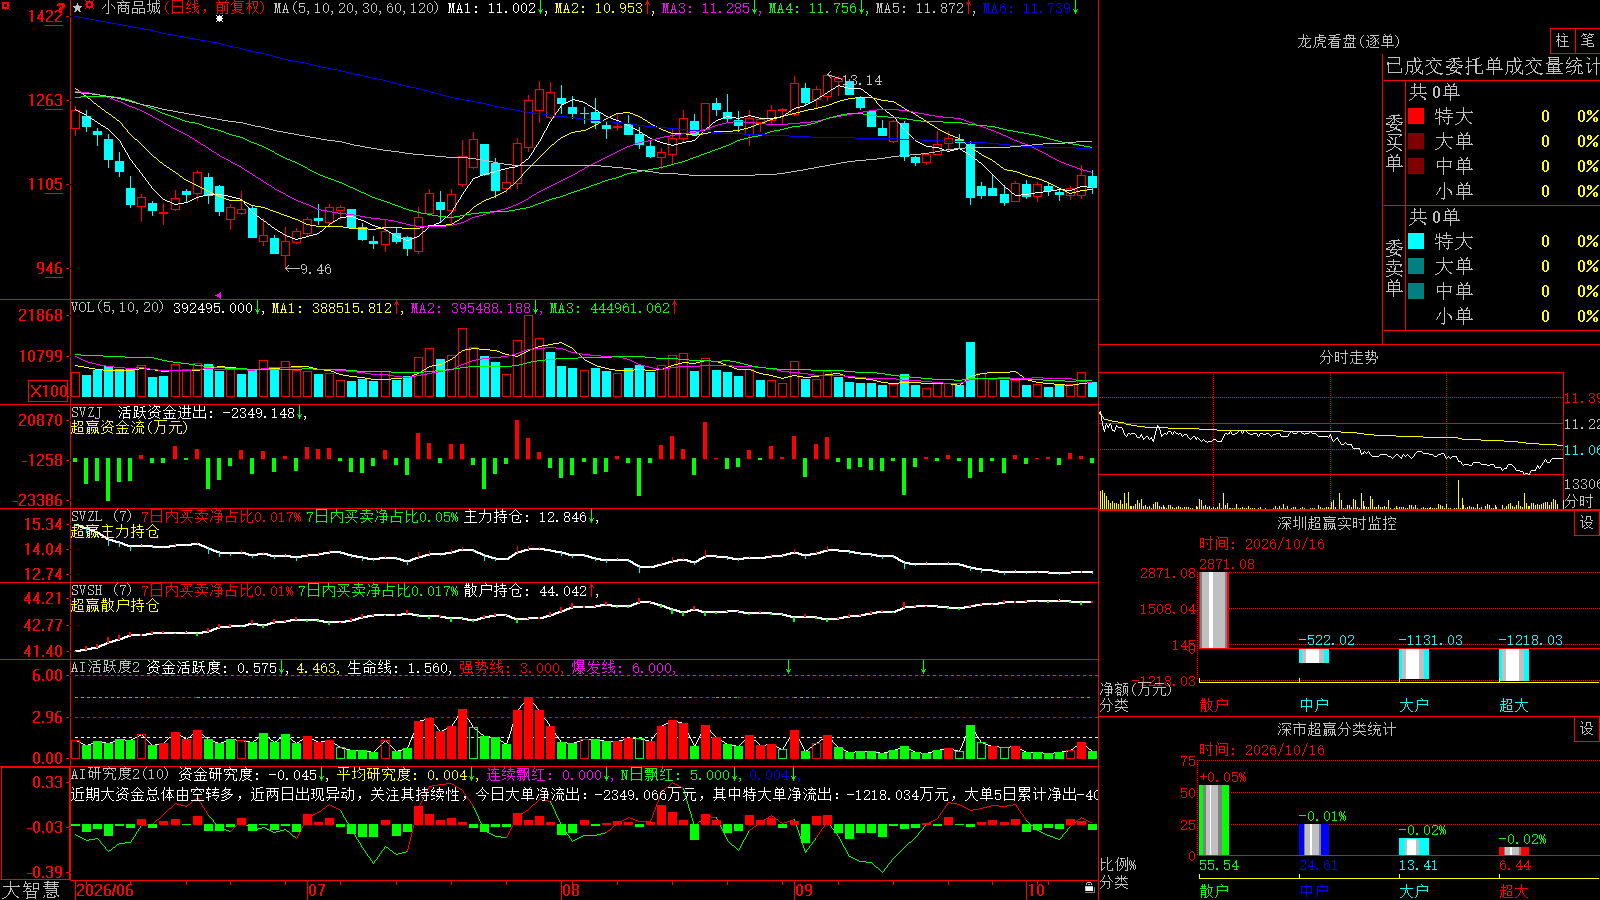Click the star favorite icon beside 小商品城
Screen dimensions: 1600x900
[x=78, y=8]
